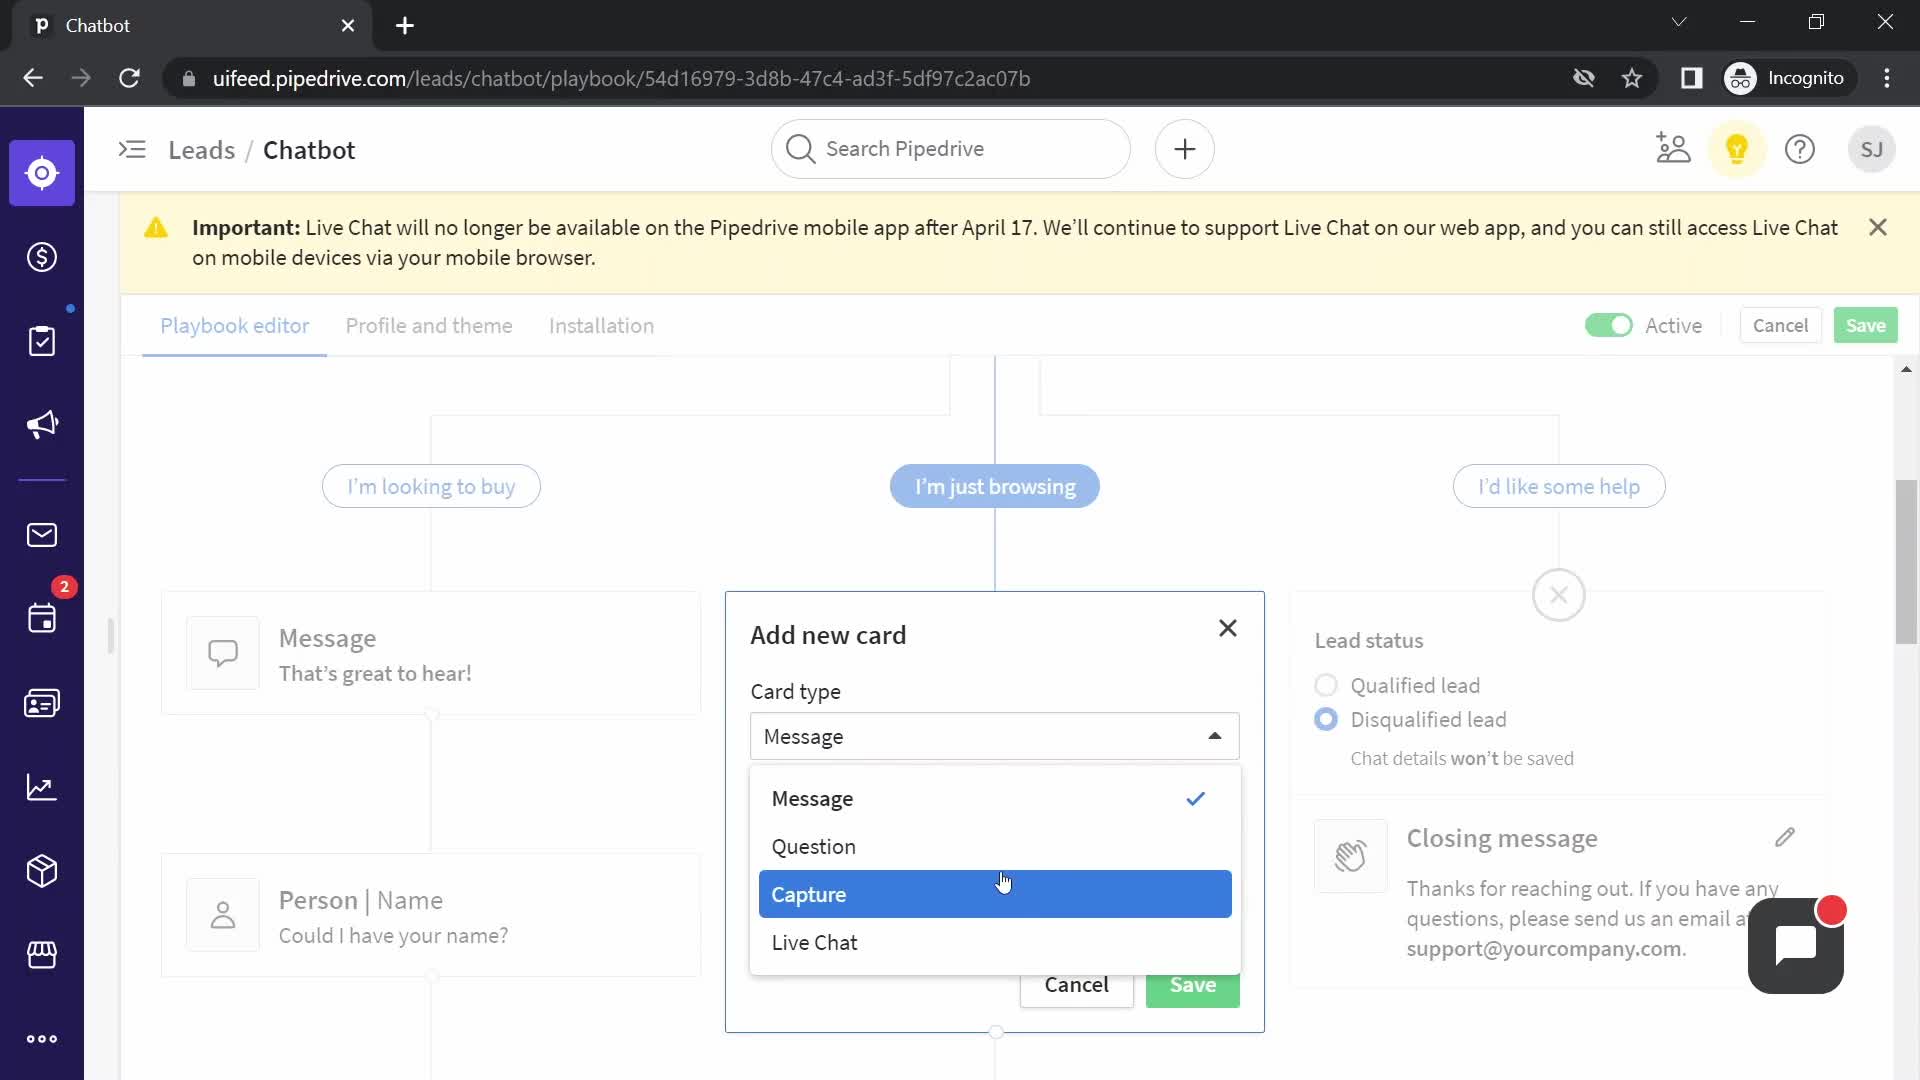Select the Question card type option

tap(814, 845)
